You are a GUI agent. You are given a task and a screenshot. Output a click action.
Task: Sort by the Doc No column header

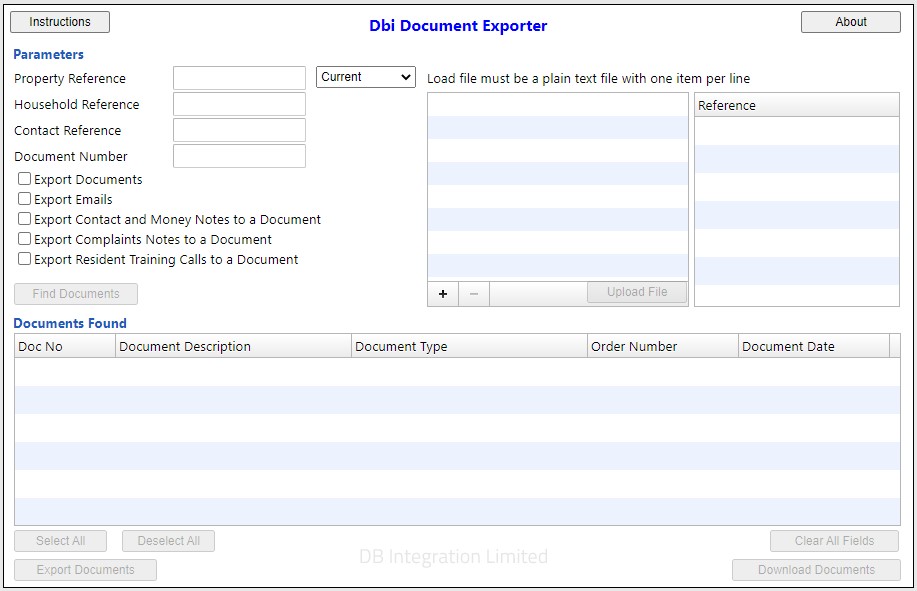pyautogui.click(x=65, y=346)
